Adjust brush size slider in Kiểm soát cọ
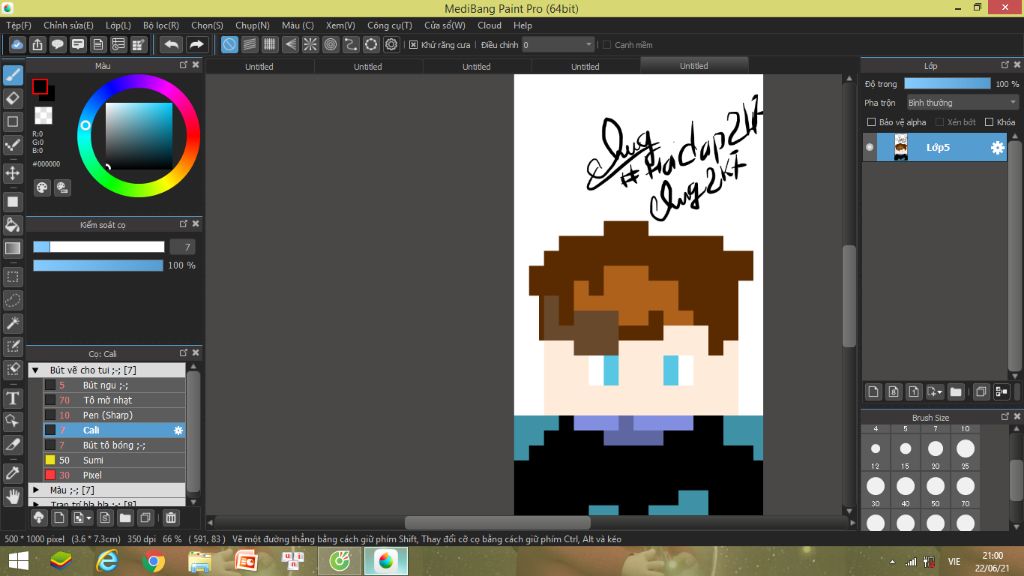This screenshot has height=576, width=1024. [x=99, y=247]
